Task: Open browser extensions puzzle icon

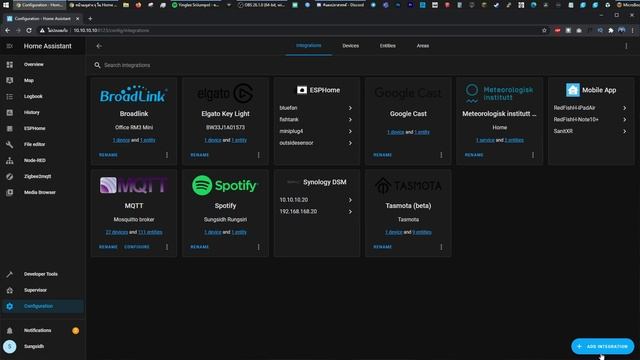Action: pyautogui.click(x=611, y=31)
